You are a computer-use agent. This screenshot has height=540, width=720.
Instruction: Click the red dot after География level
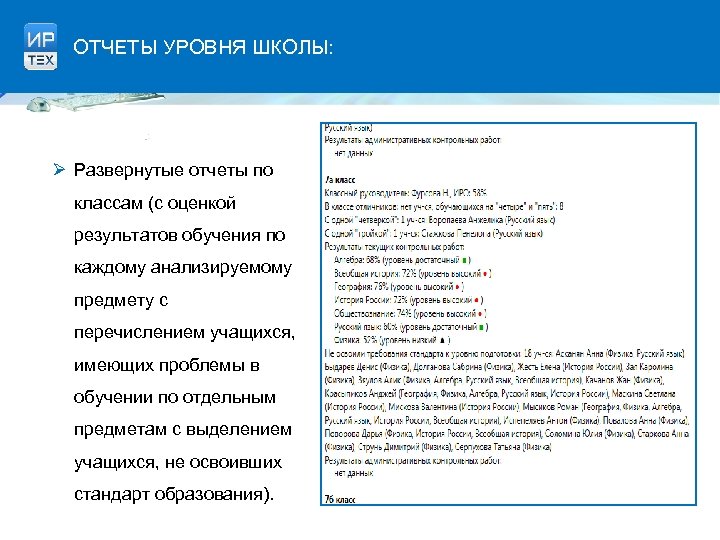[457, 287]
